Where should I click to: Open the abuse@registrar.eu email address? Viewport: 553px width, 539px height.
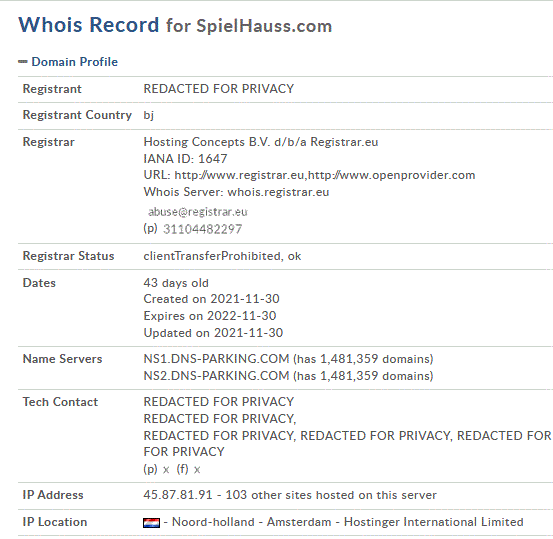[198, 212]
